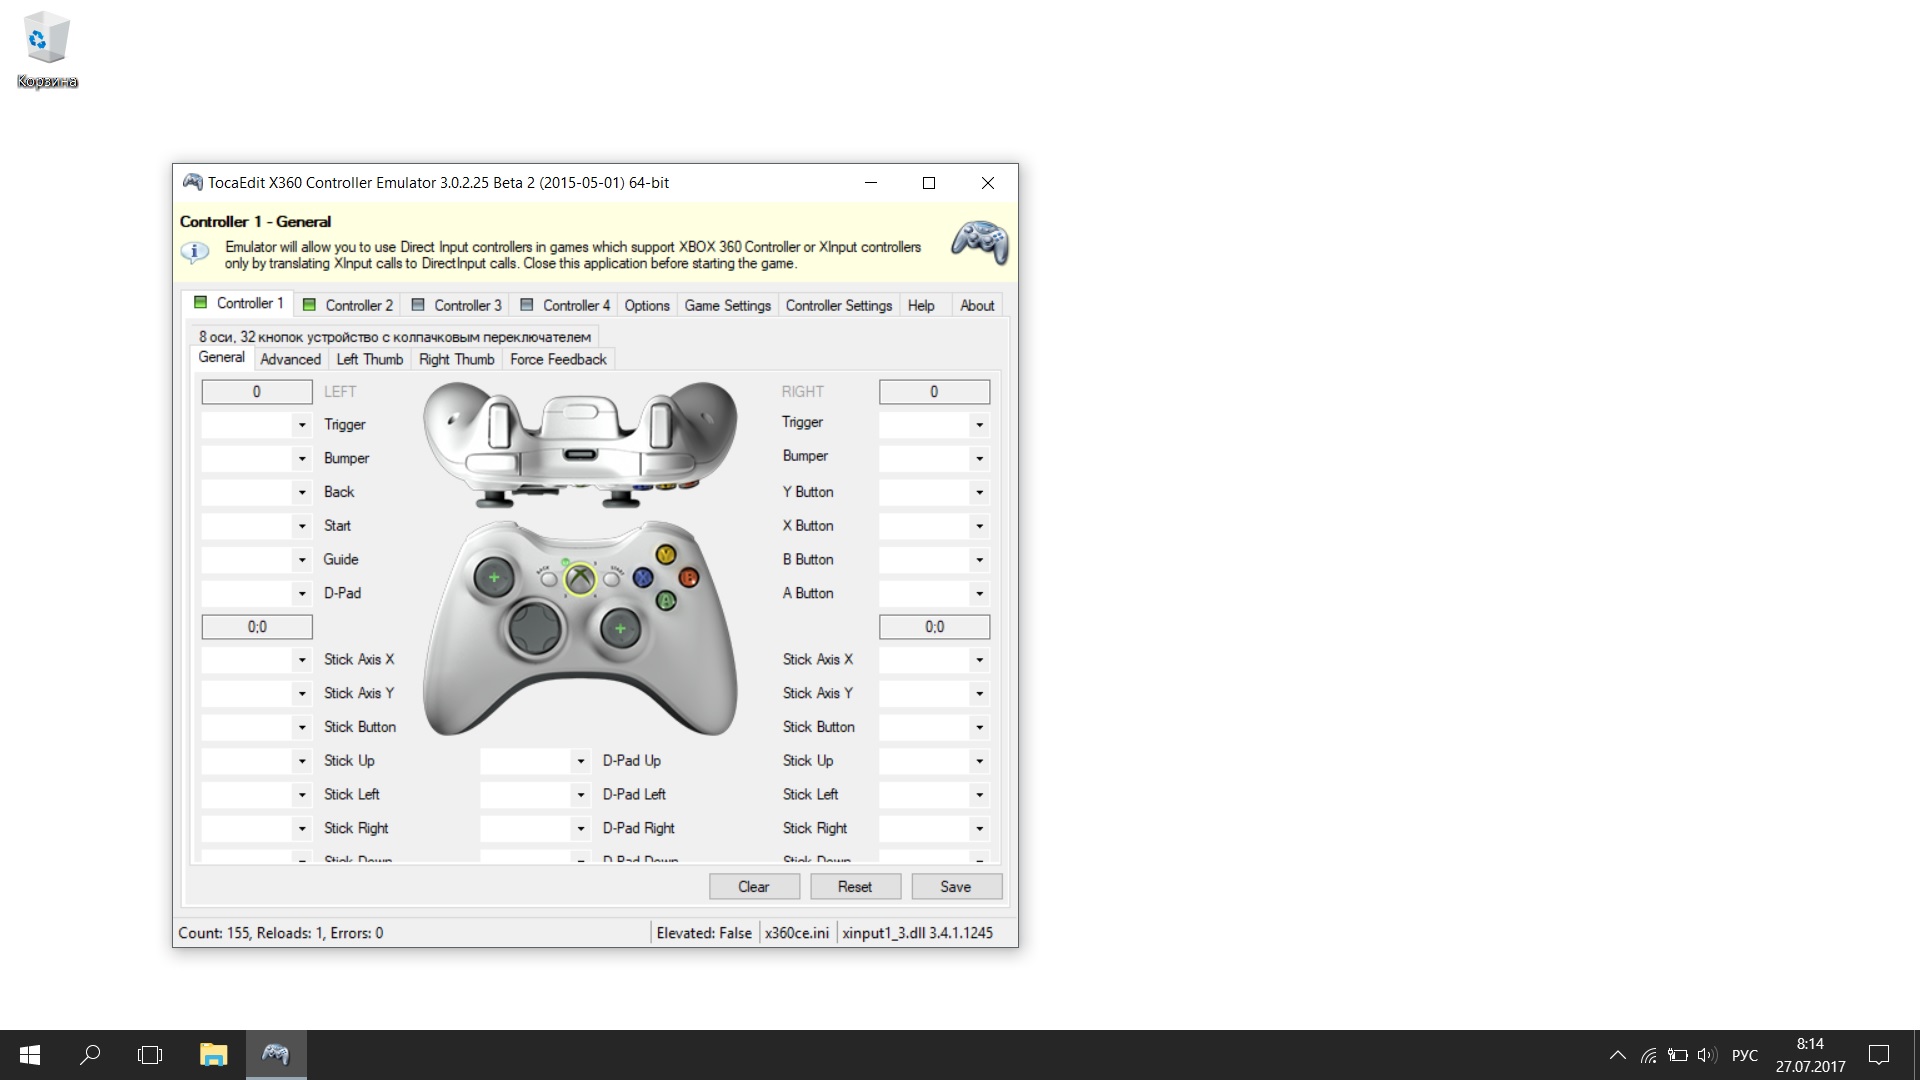Open the Game Settings tab
This screenshot has width=1920, height=1080.
pyautogui.click(x=727, y=305)
